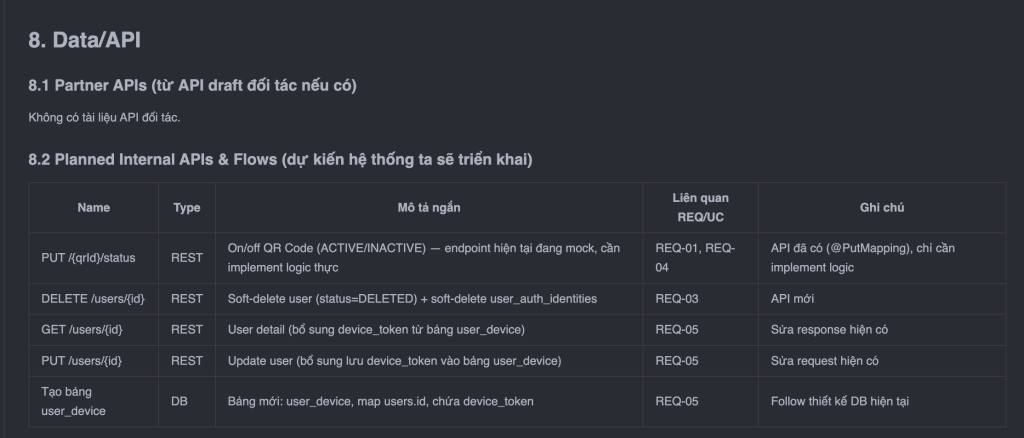Click the 'Ghi chú' column header
1024x438 pixels.
click(881, 208)
